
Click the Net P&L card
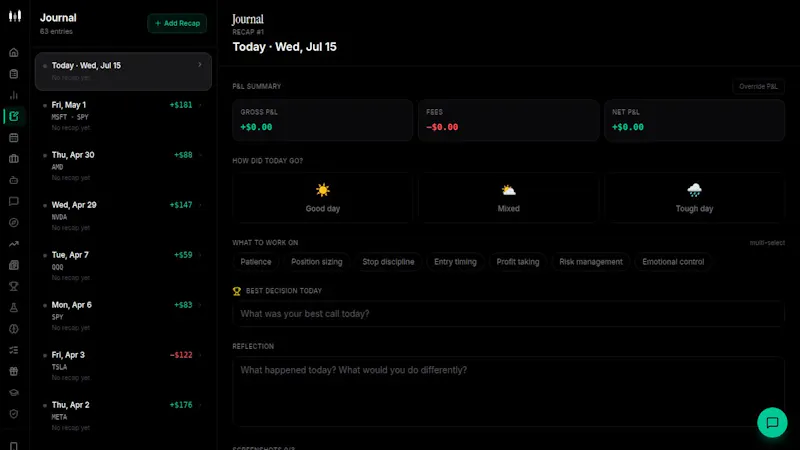pos(694,120)
